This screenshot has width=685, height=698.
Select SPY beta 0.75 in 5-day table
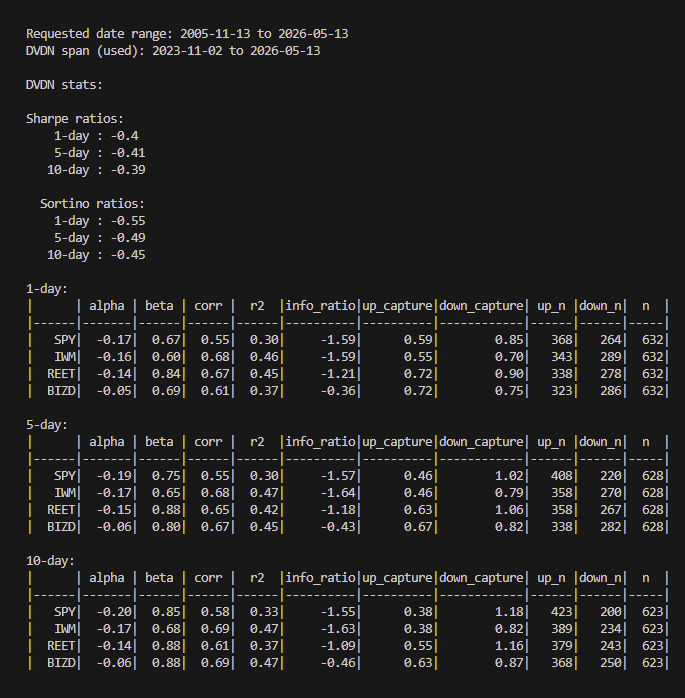click(166, 475)
